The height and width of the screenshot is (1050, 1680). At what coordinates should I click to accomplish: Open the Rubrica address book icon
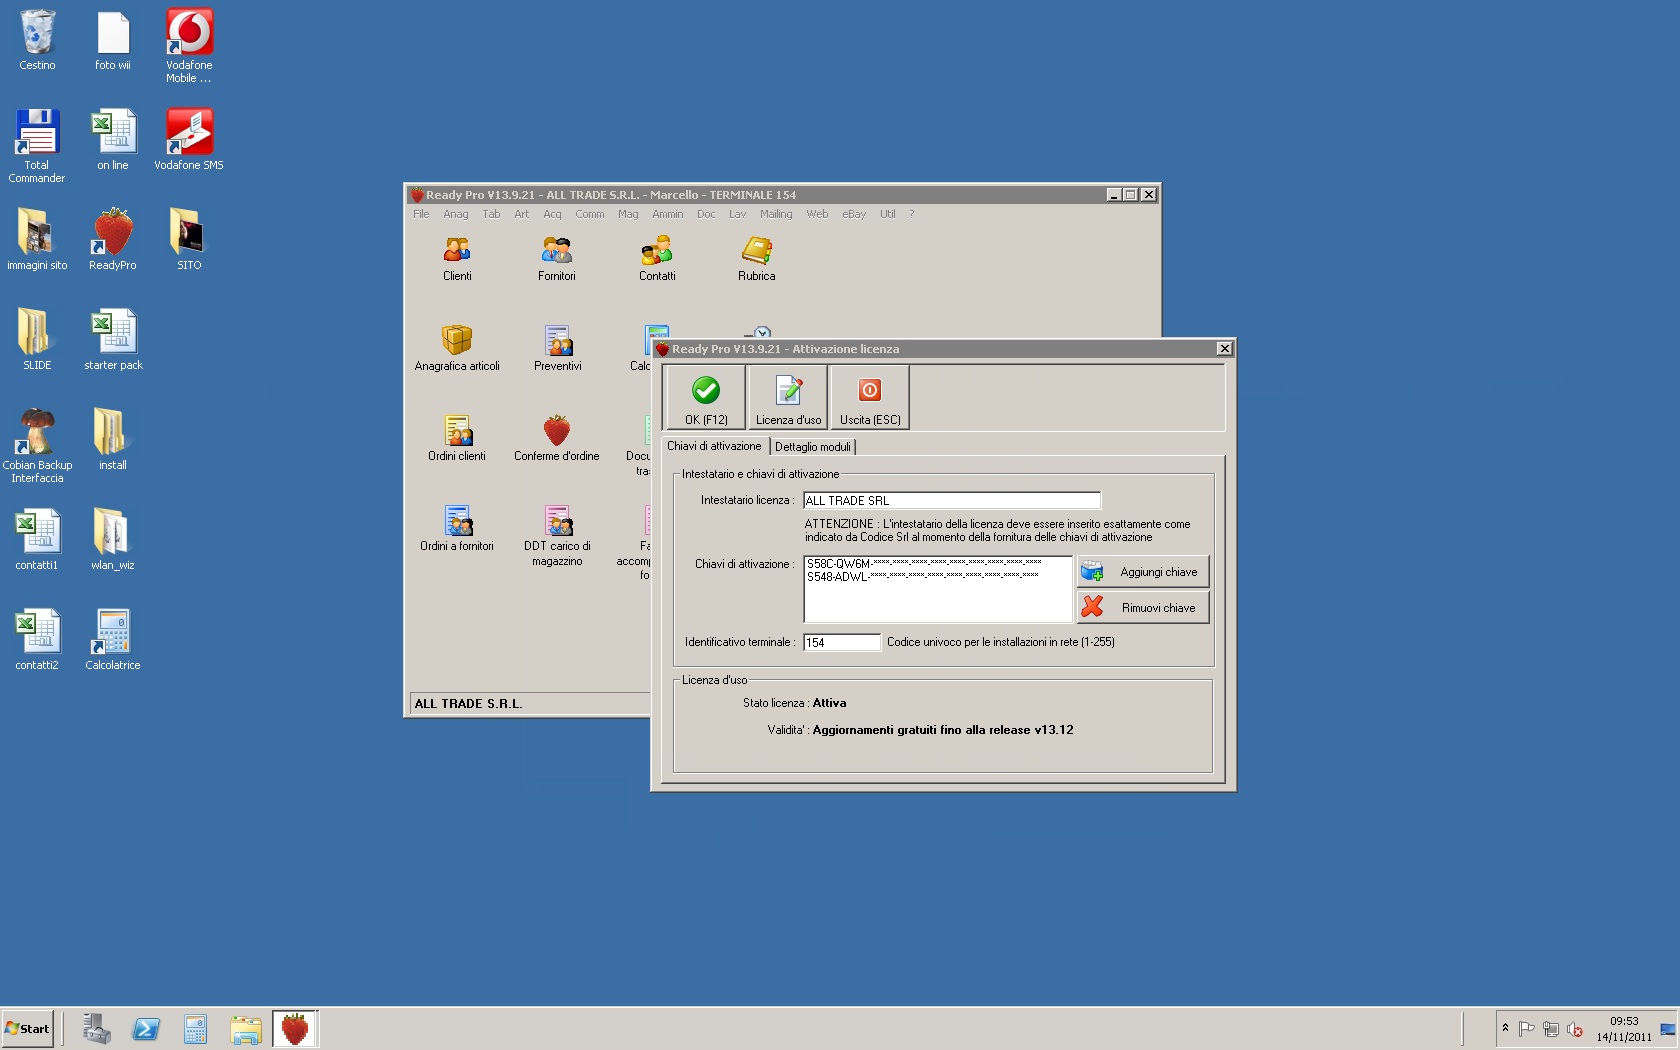coord(757,259)
